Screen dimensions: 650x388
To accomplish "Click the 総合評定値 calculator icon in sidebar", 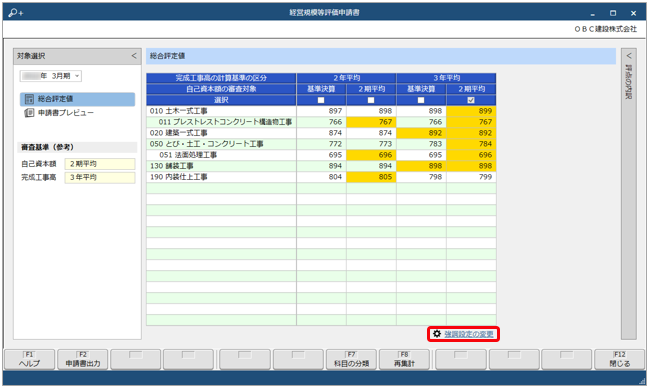I will click(29, 99).
